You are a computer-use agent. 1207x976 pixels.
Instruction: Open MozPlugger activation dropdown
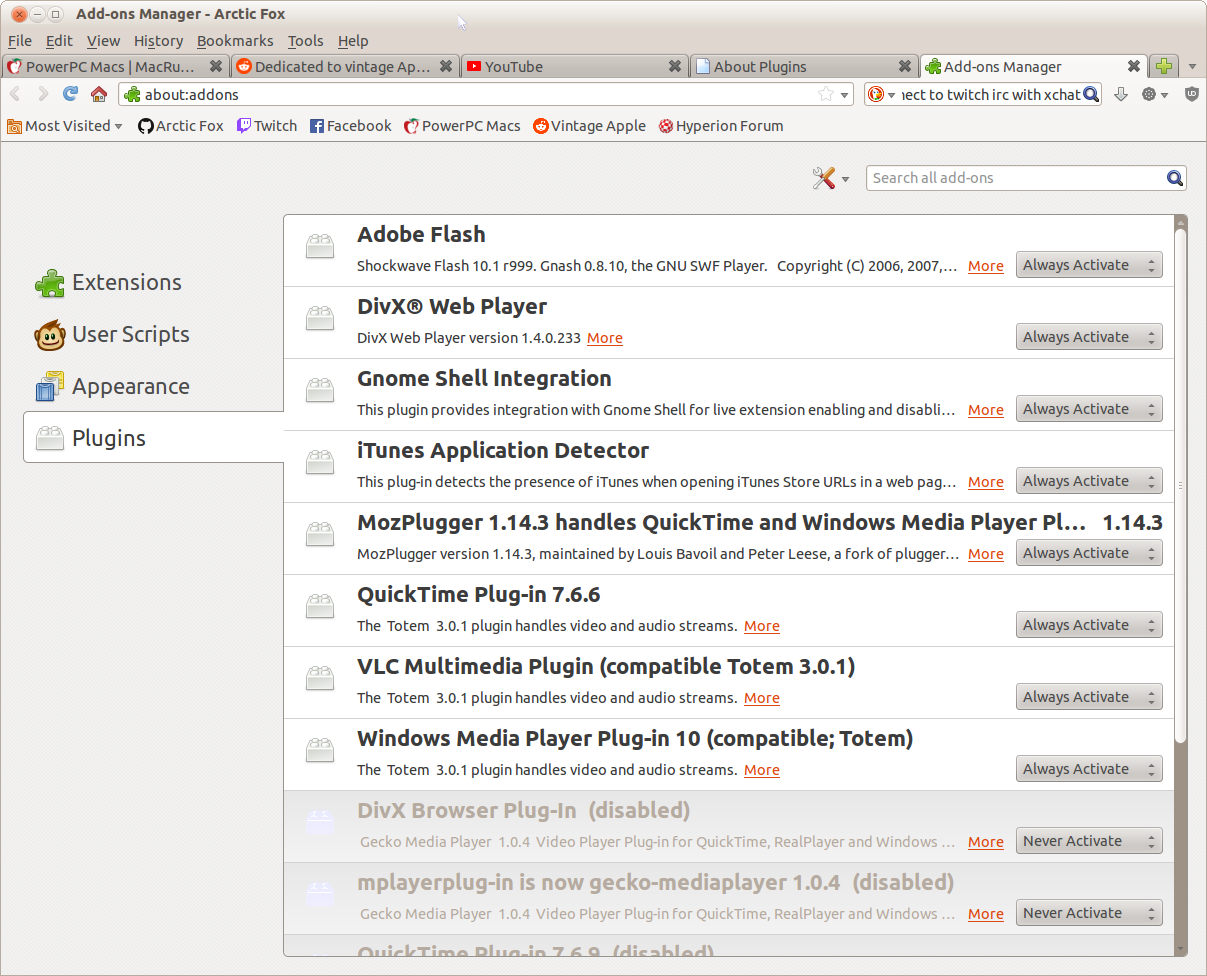pyautogui.click(x=1089, y=553)
